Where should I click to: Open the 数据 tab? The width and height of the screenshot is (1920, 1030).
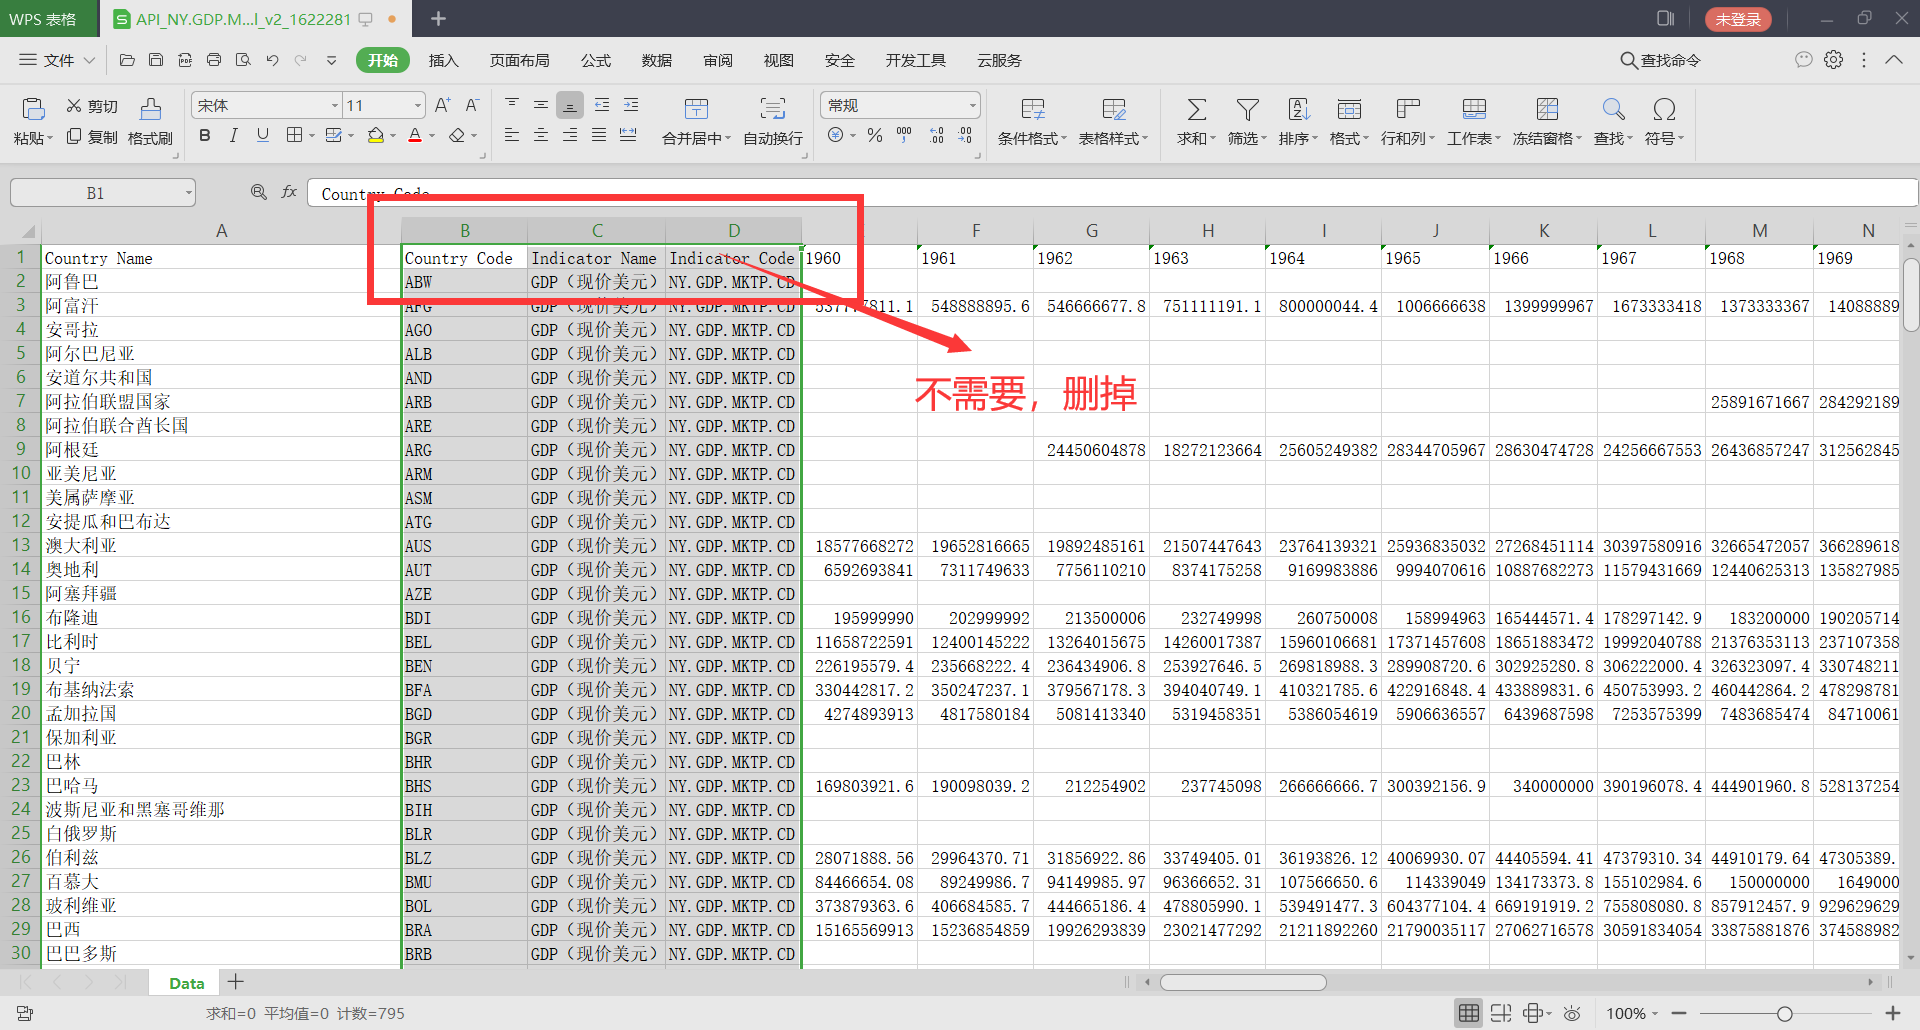(657, 60)
